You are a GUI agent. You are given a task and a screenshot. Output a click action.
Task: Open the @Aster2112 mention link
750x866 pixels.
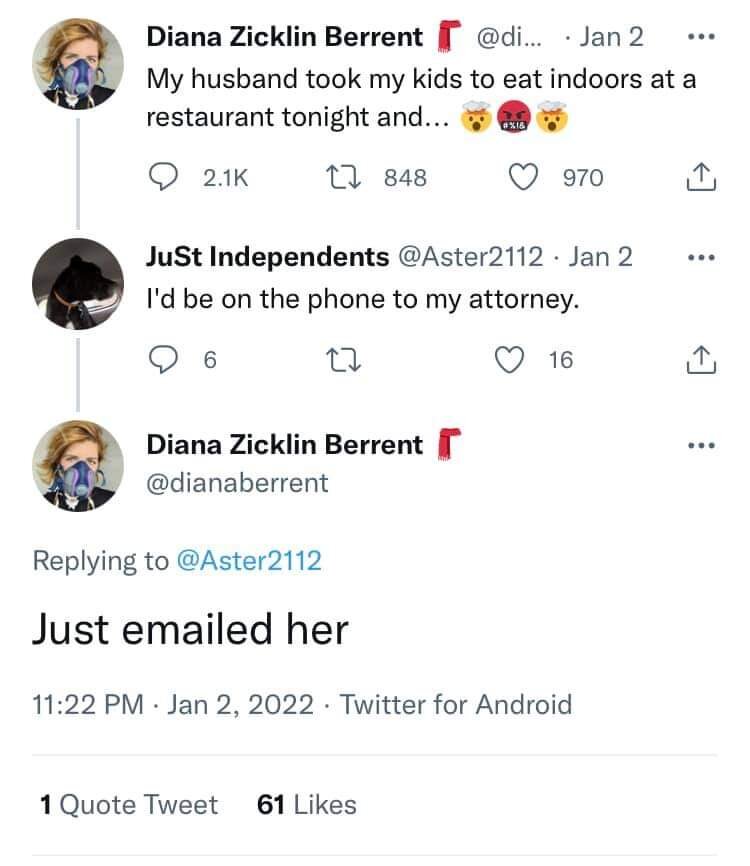pos(248,560)
